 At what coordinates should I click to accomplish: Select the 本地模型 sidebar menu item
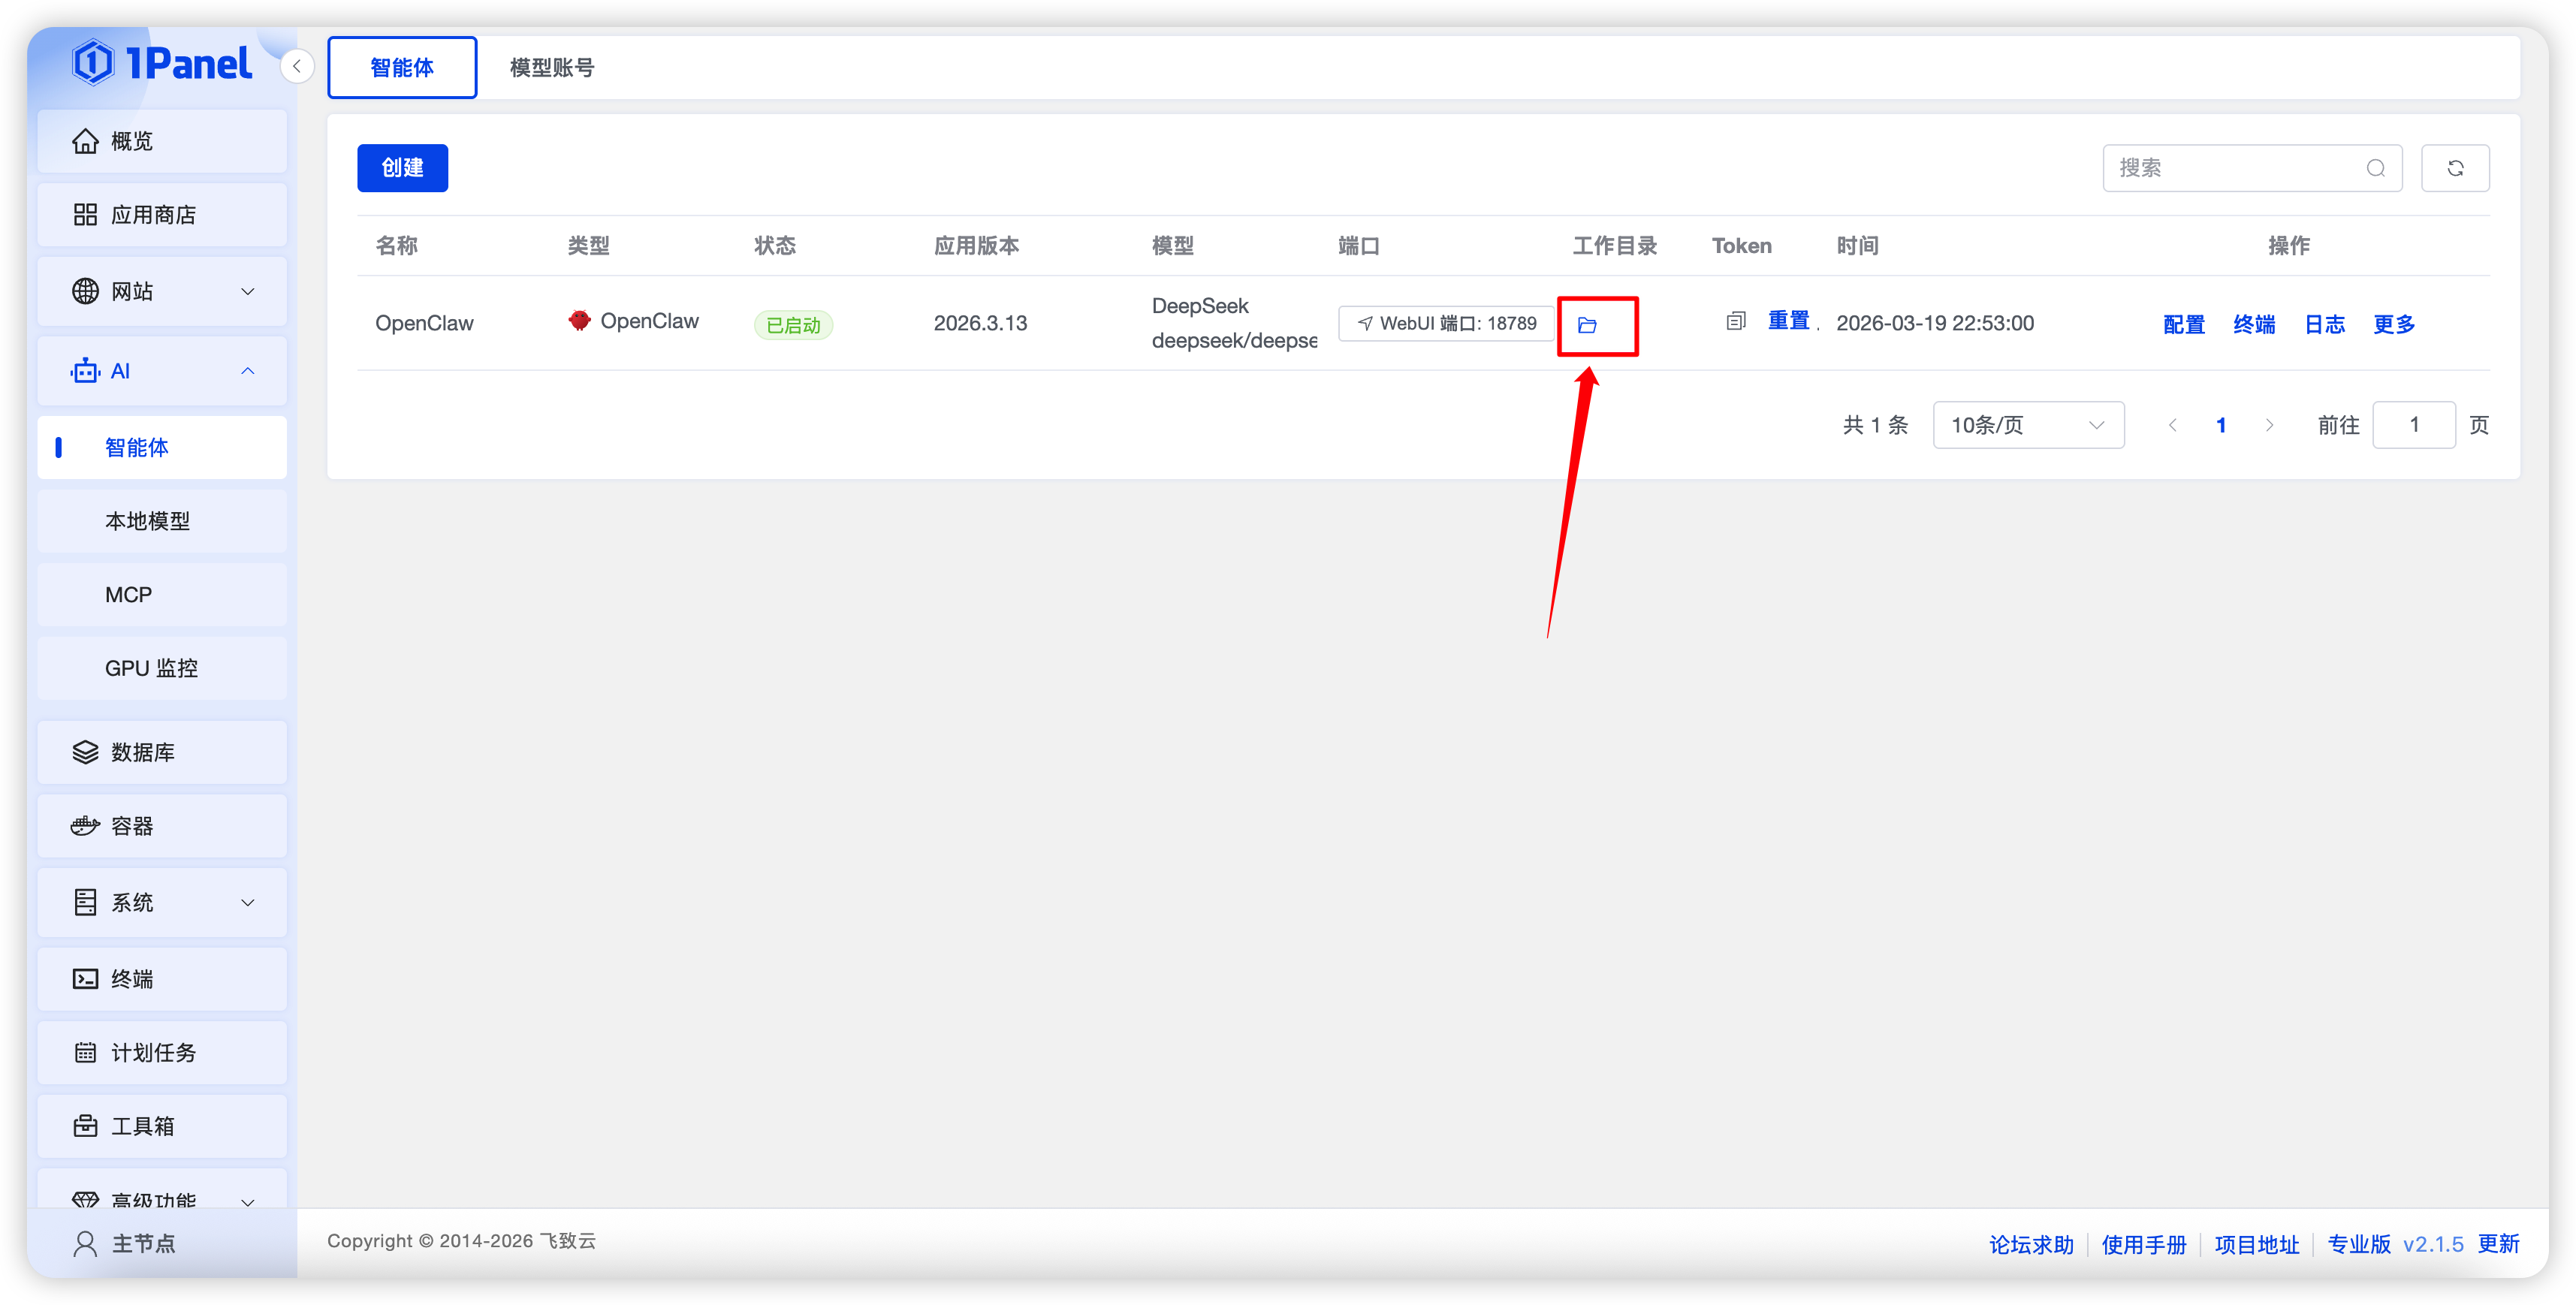[148, 521]
